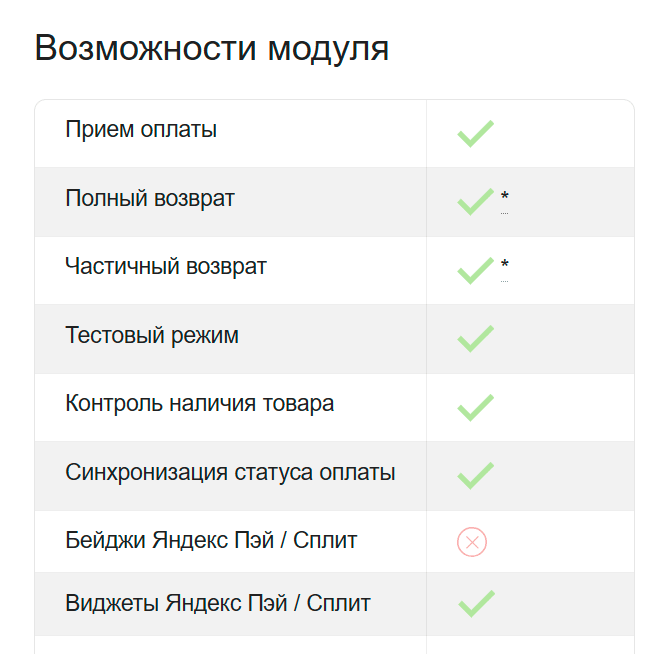
Task: Open the asterisk footnote beside Полный возврат
Action: [x=504, y=198]
